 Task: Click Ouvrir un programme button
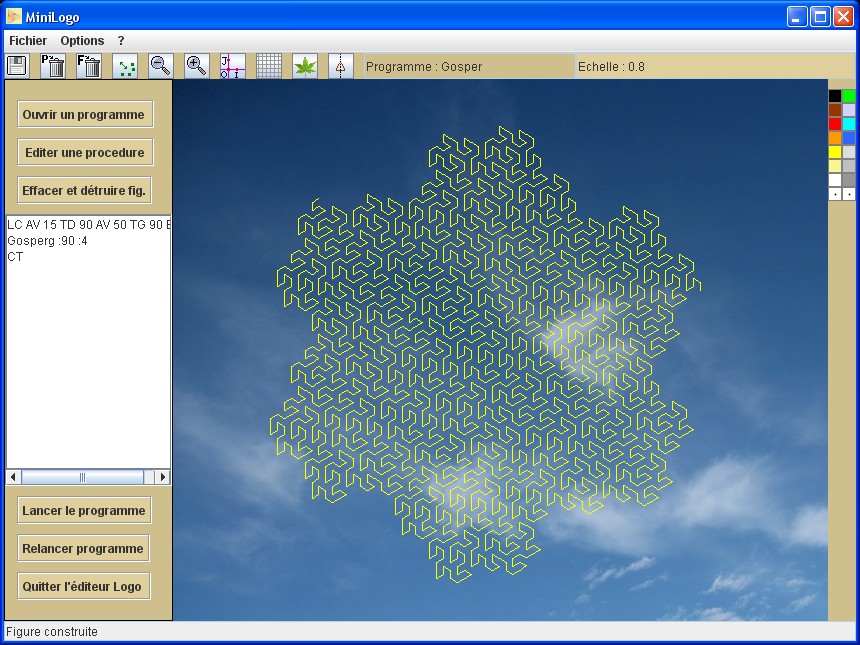85,115
